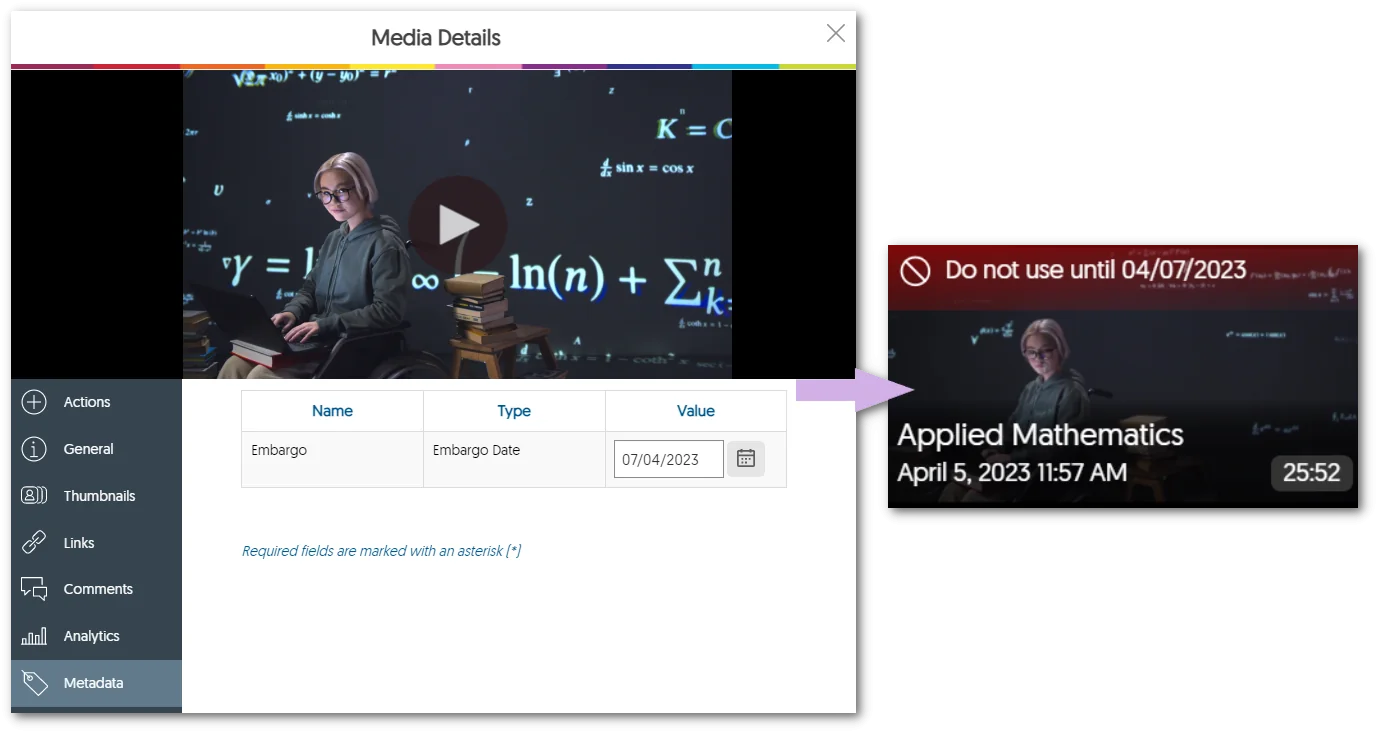Click the General info icon
The height and width of the screenshot is (732, 1377).
[34, 449]
